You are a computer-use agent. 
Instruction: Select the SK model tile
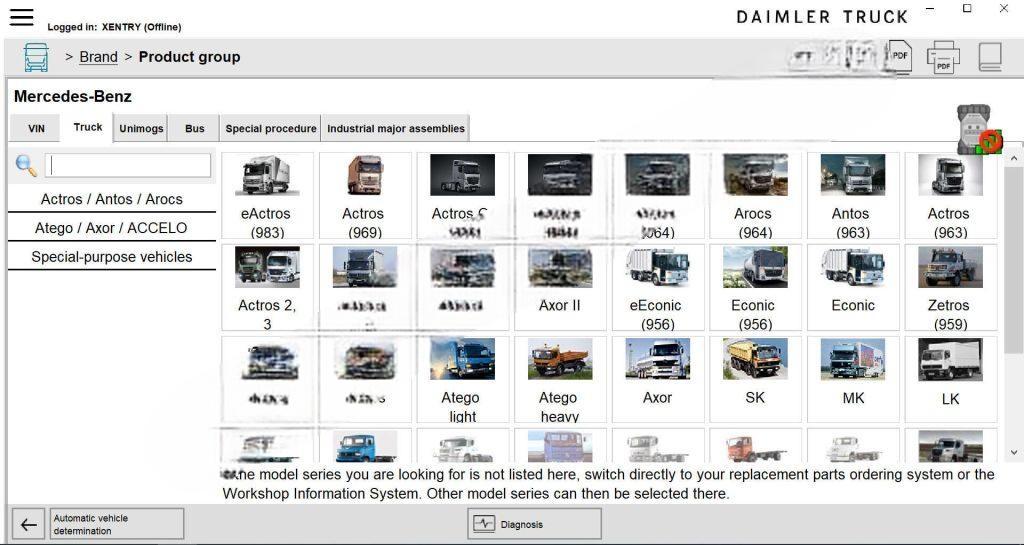pos(755,379)
